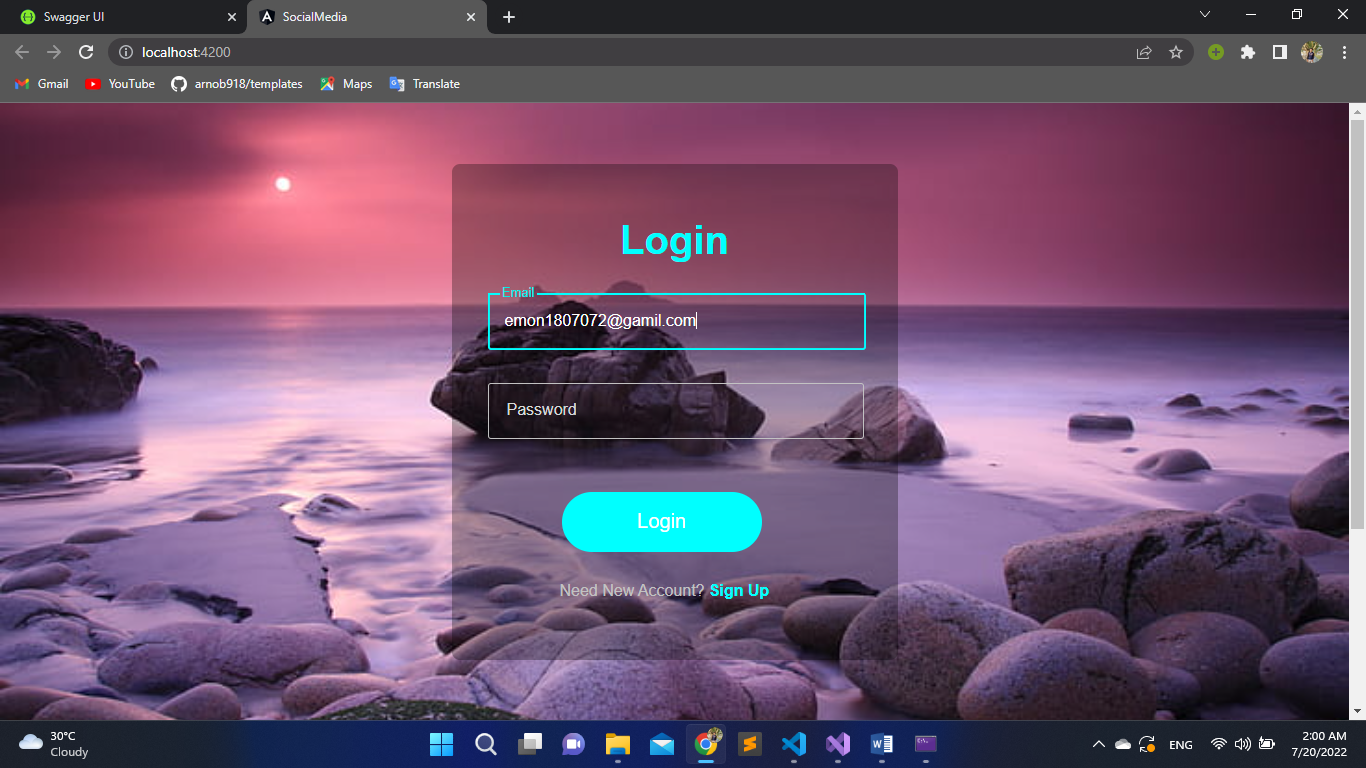Open the Wi-Fi network tray icon
1366x768 pixels.
(1218, 744)
